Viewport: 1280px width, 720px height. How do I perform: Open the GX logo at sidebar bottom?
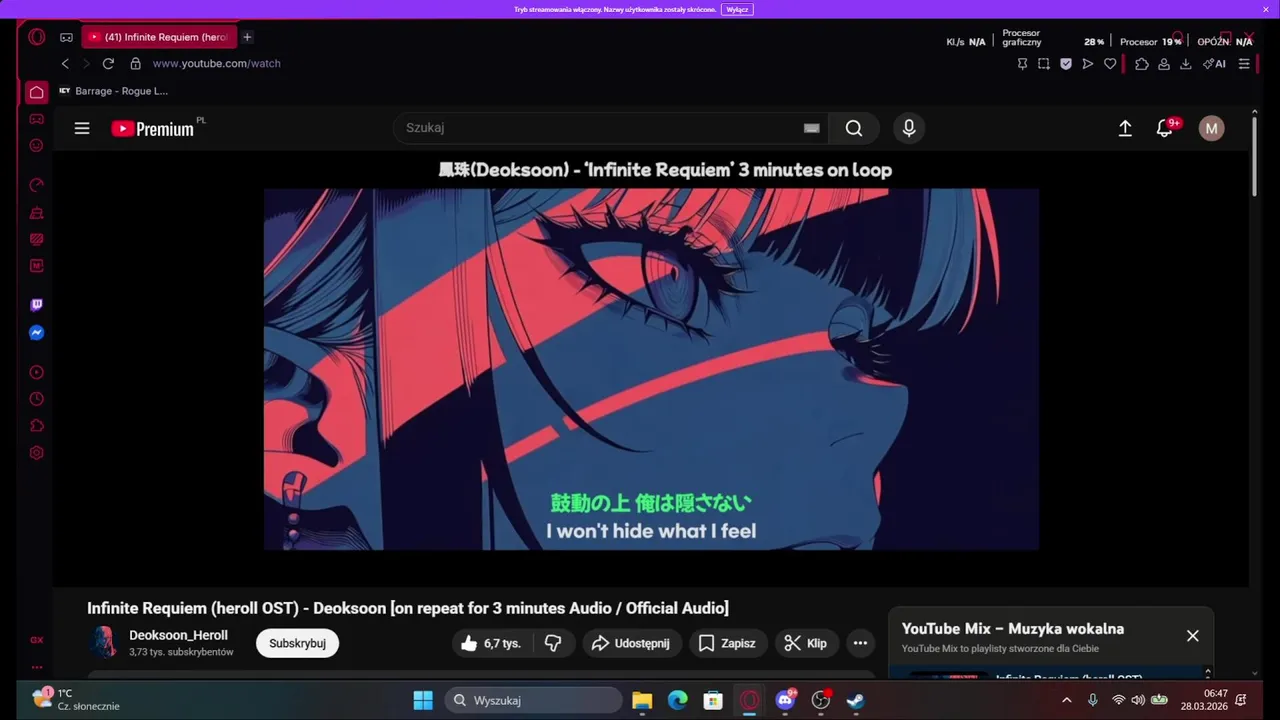point(37,640)
